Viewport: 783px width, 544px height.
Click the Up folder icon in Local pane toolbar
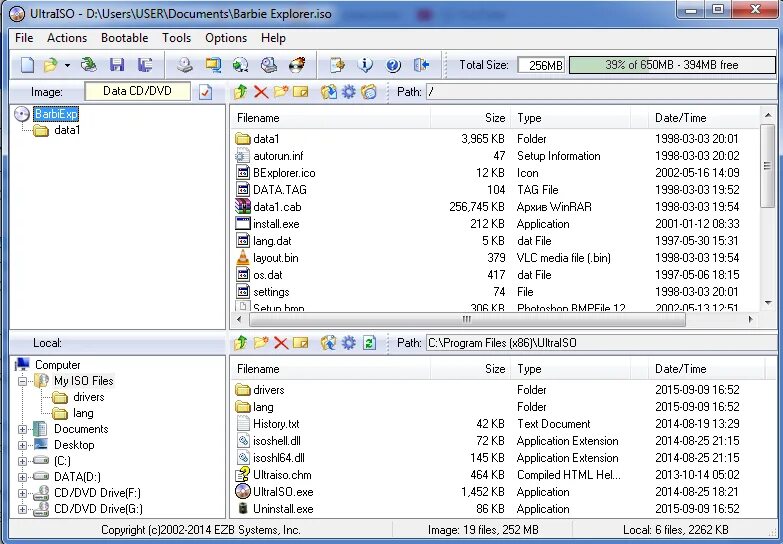241,343
